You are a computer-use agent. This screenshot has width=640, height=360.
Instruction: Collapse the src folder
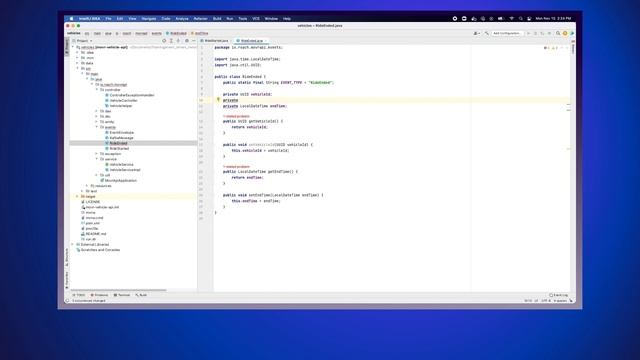pyautogui.click(x=77, y=69)
